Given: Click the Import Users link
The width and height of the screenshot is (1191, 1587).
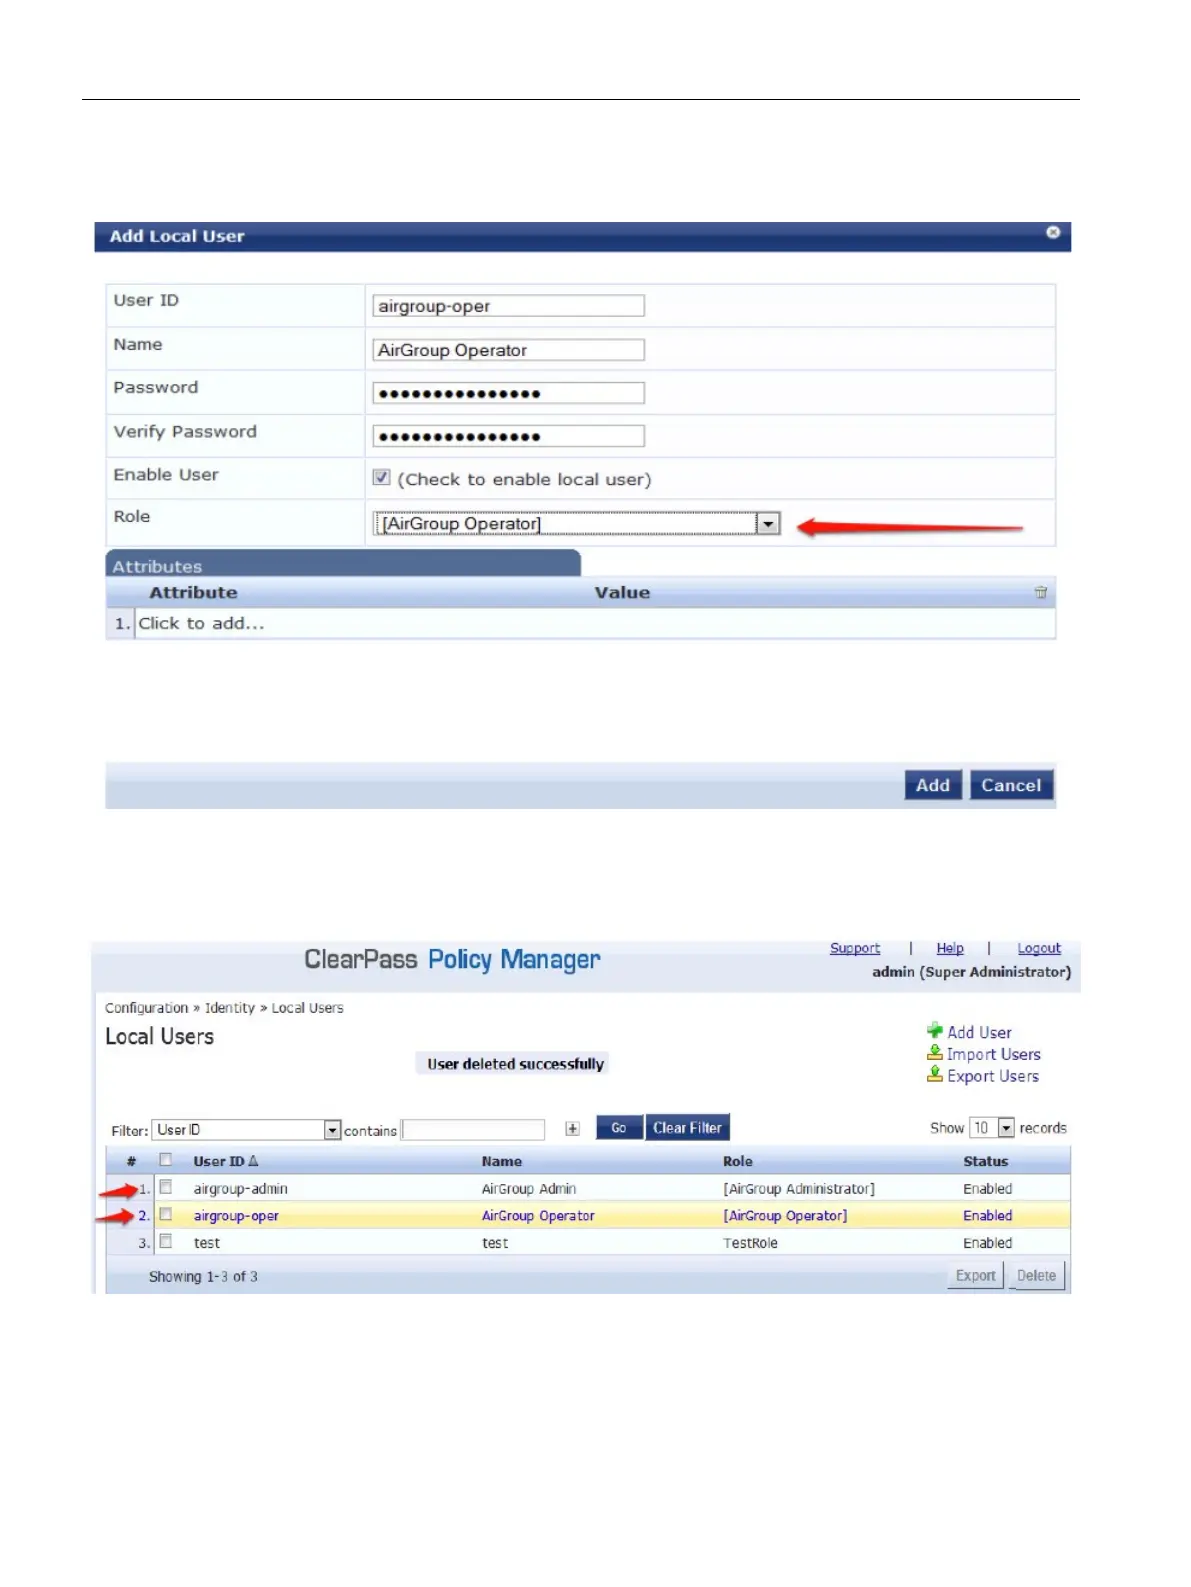Looking at the screenshot, I should [993, 1054].
